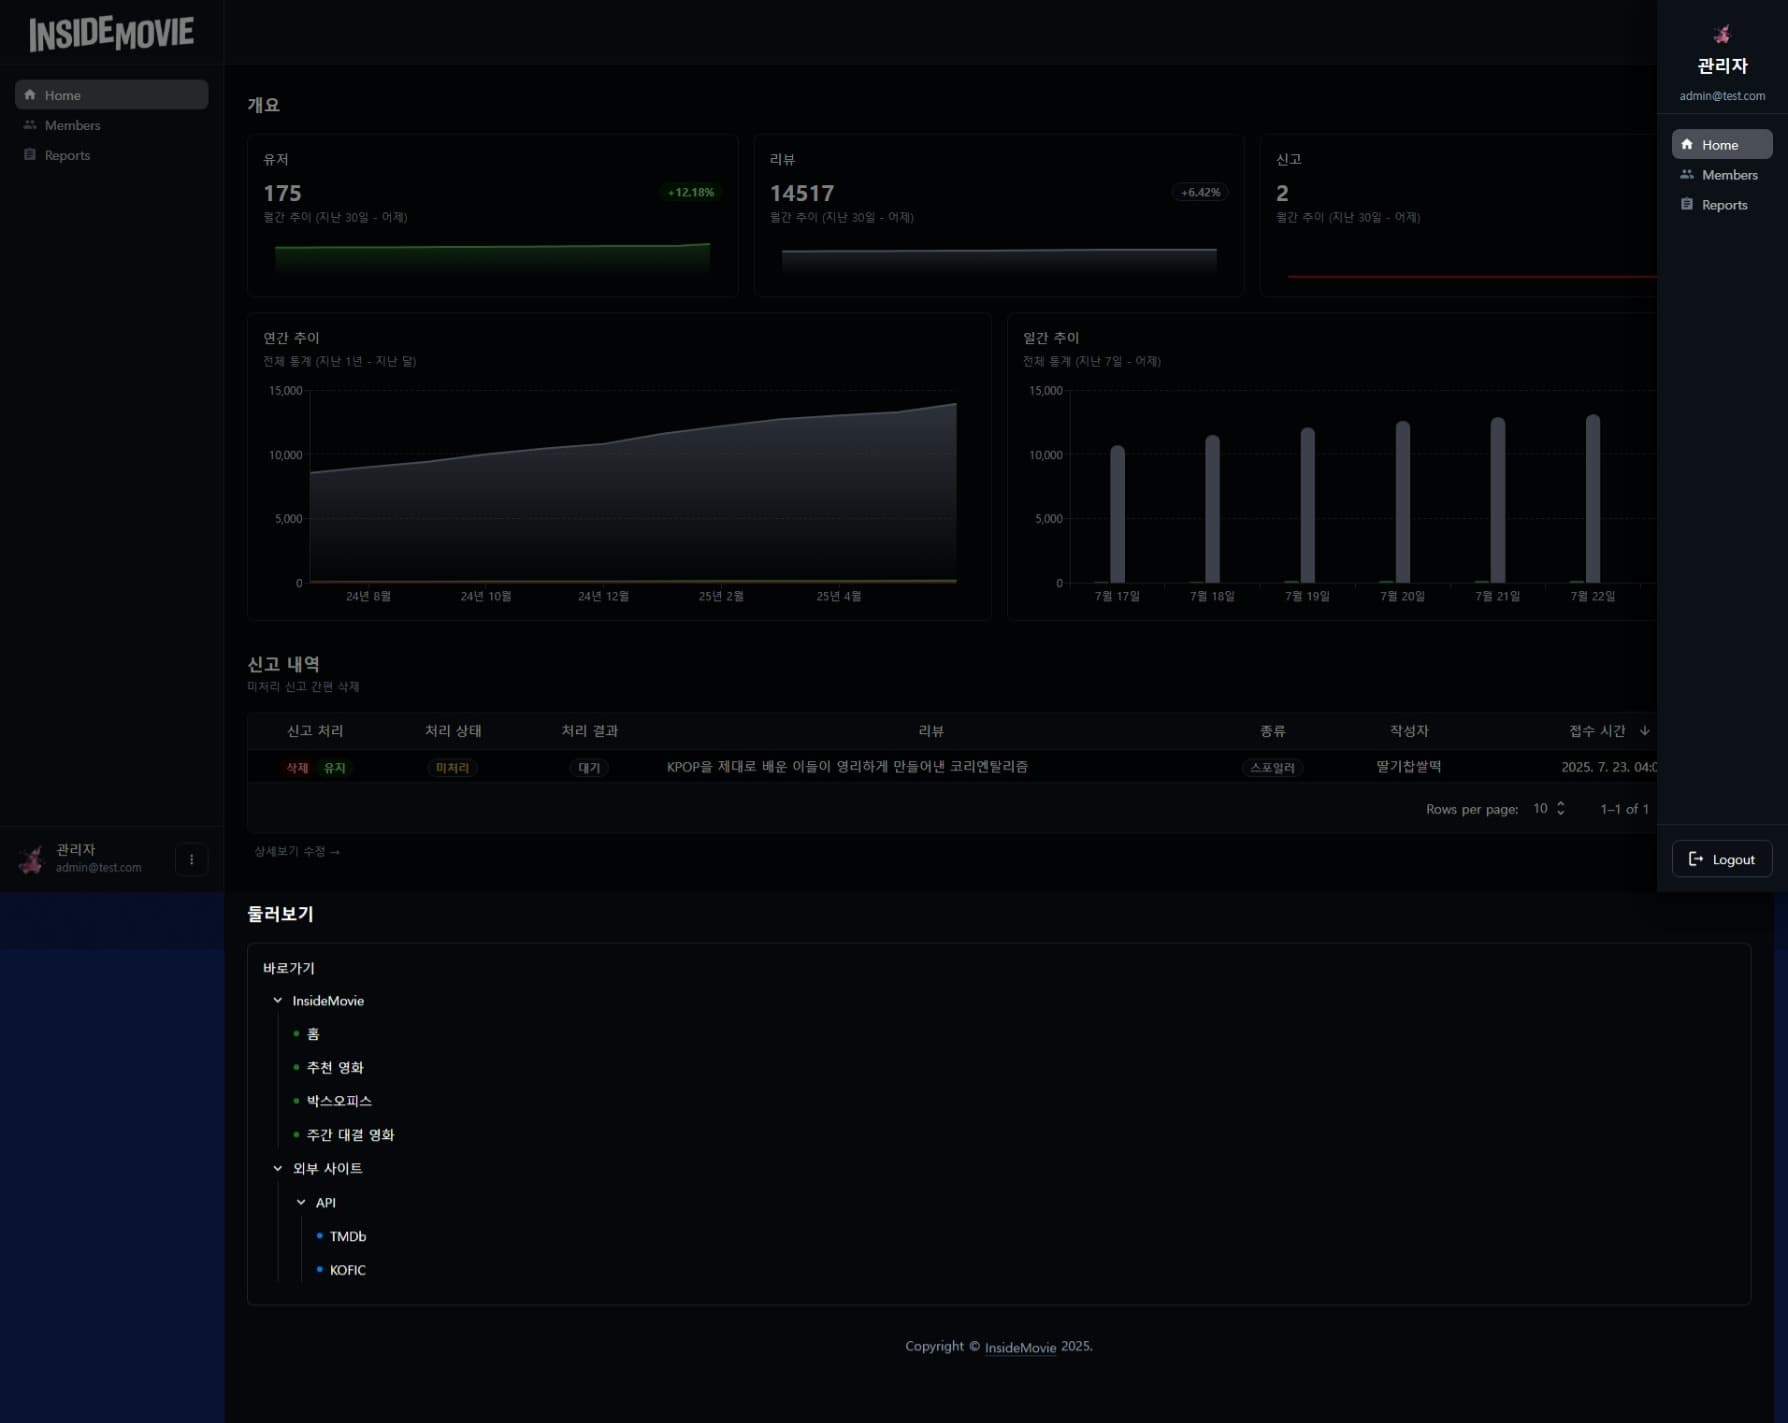
Task: Open the TMDb shortcut in the tree
Action: click(347, 1237)
